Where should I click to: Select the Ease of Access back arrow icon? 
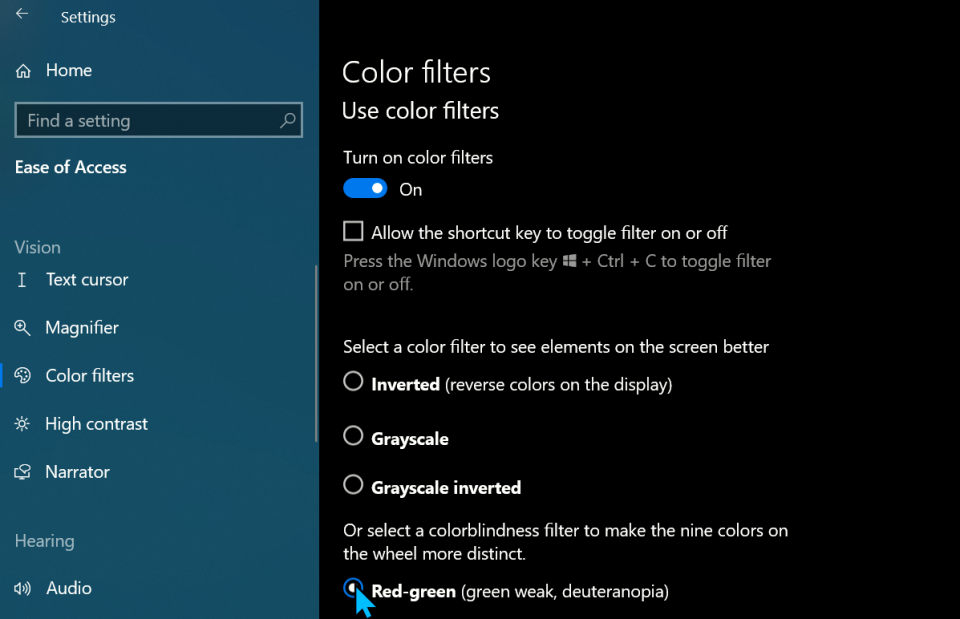click(x=20, y=16)
